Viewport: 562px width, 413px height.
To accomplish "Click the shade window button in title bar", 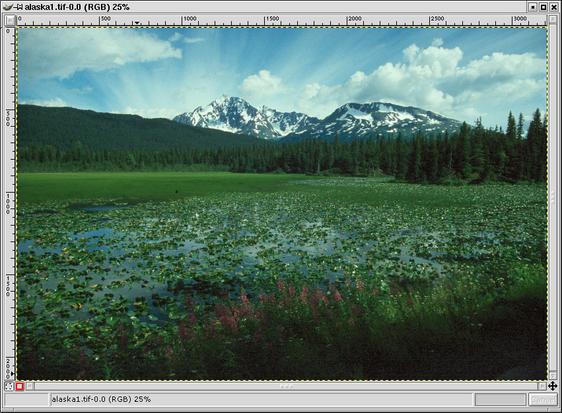I will coord(533,7).
